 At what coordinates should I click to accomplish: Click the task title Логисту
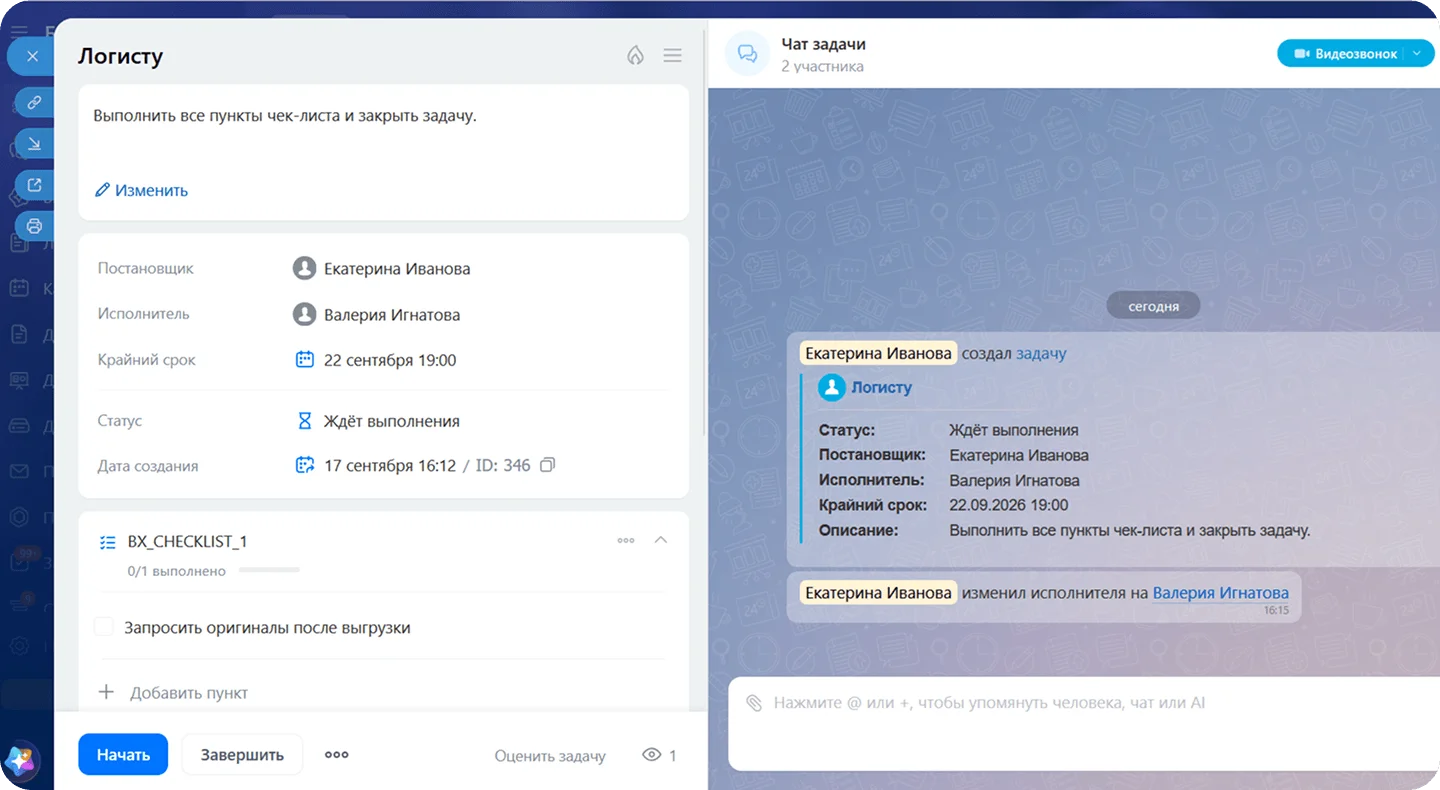tap(120, 56)
